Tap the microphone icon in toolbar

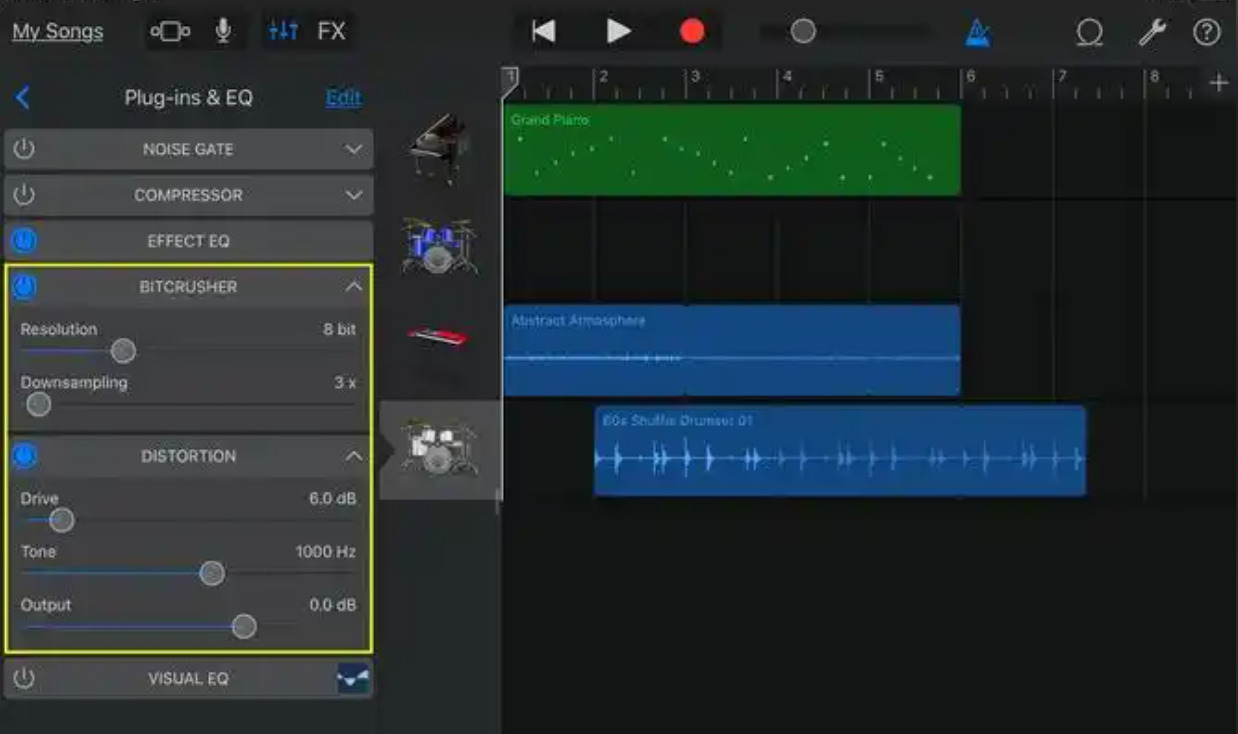coord(223,32)
